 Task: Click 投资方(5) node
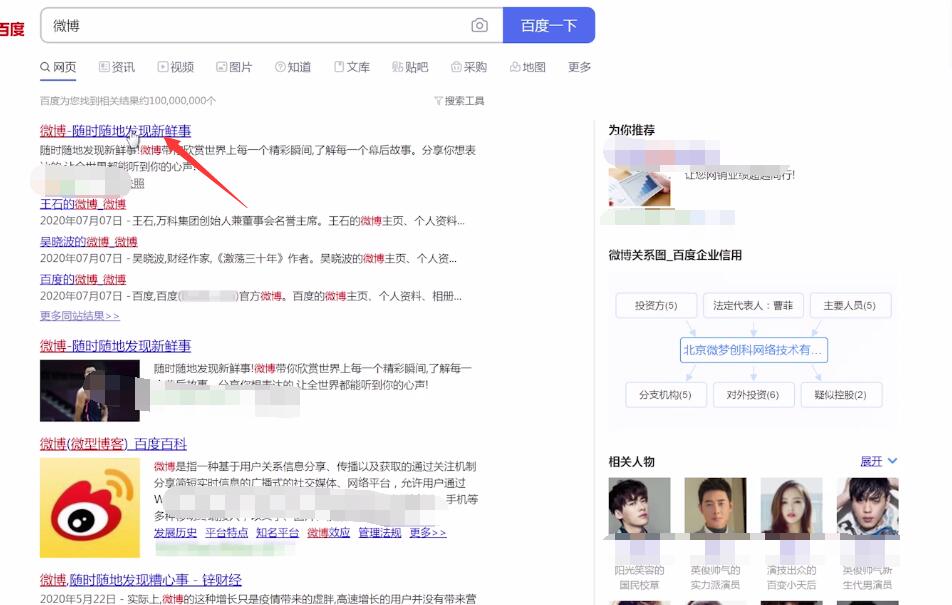tap(656, 306)
